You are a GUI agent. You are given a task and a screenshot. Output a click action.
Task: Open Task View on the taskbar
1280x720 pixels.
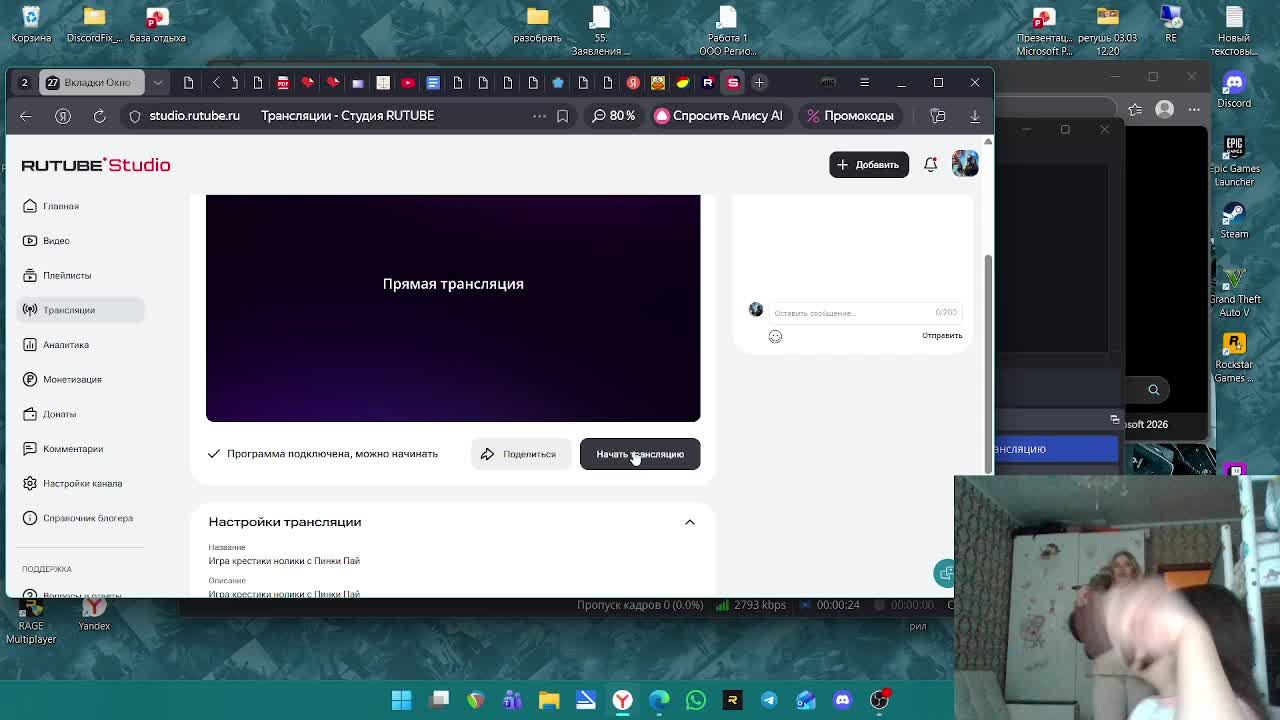[439, 700]
